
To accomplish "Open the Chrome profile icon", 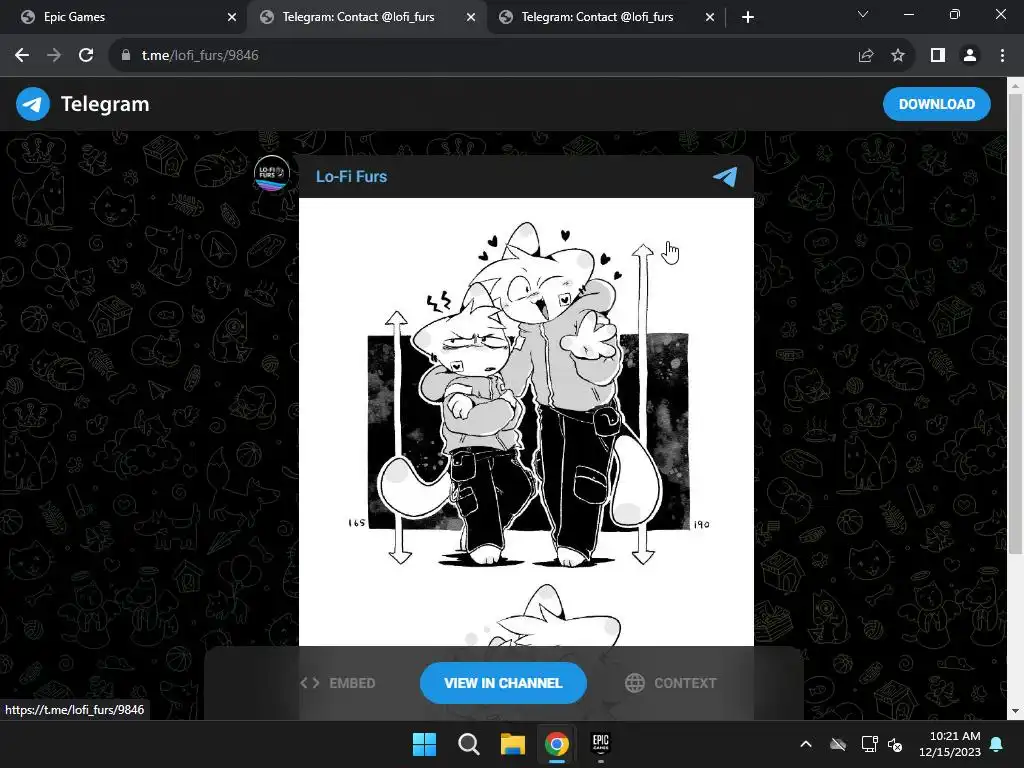I will 970,56.
